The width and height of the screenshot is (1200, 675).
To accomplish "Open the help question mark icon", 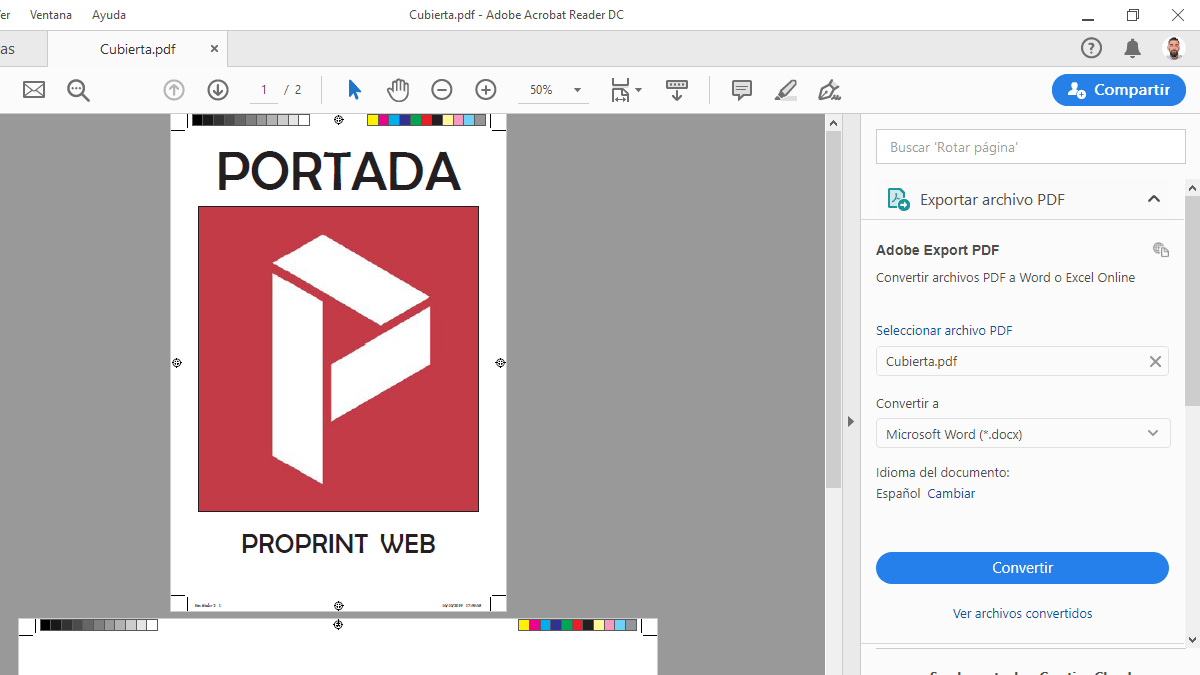I will 1091,48.
